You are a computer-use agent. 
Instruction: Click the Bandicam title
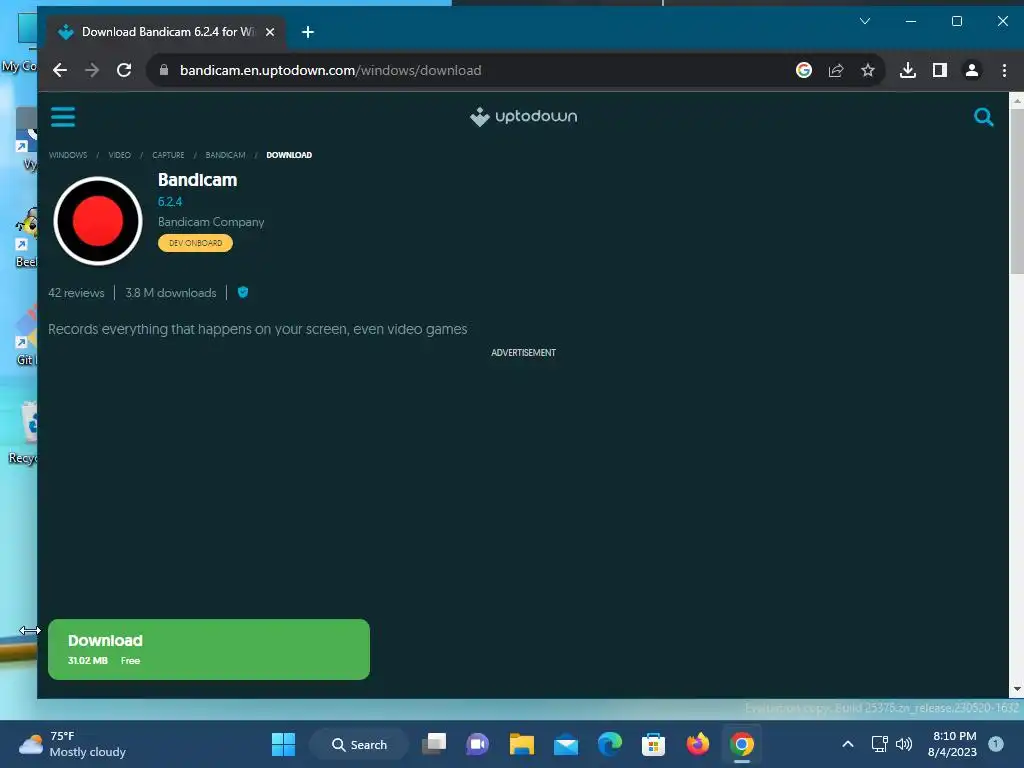coord(197,180)
